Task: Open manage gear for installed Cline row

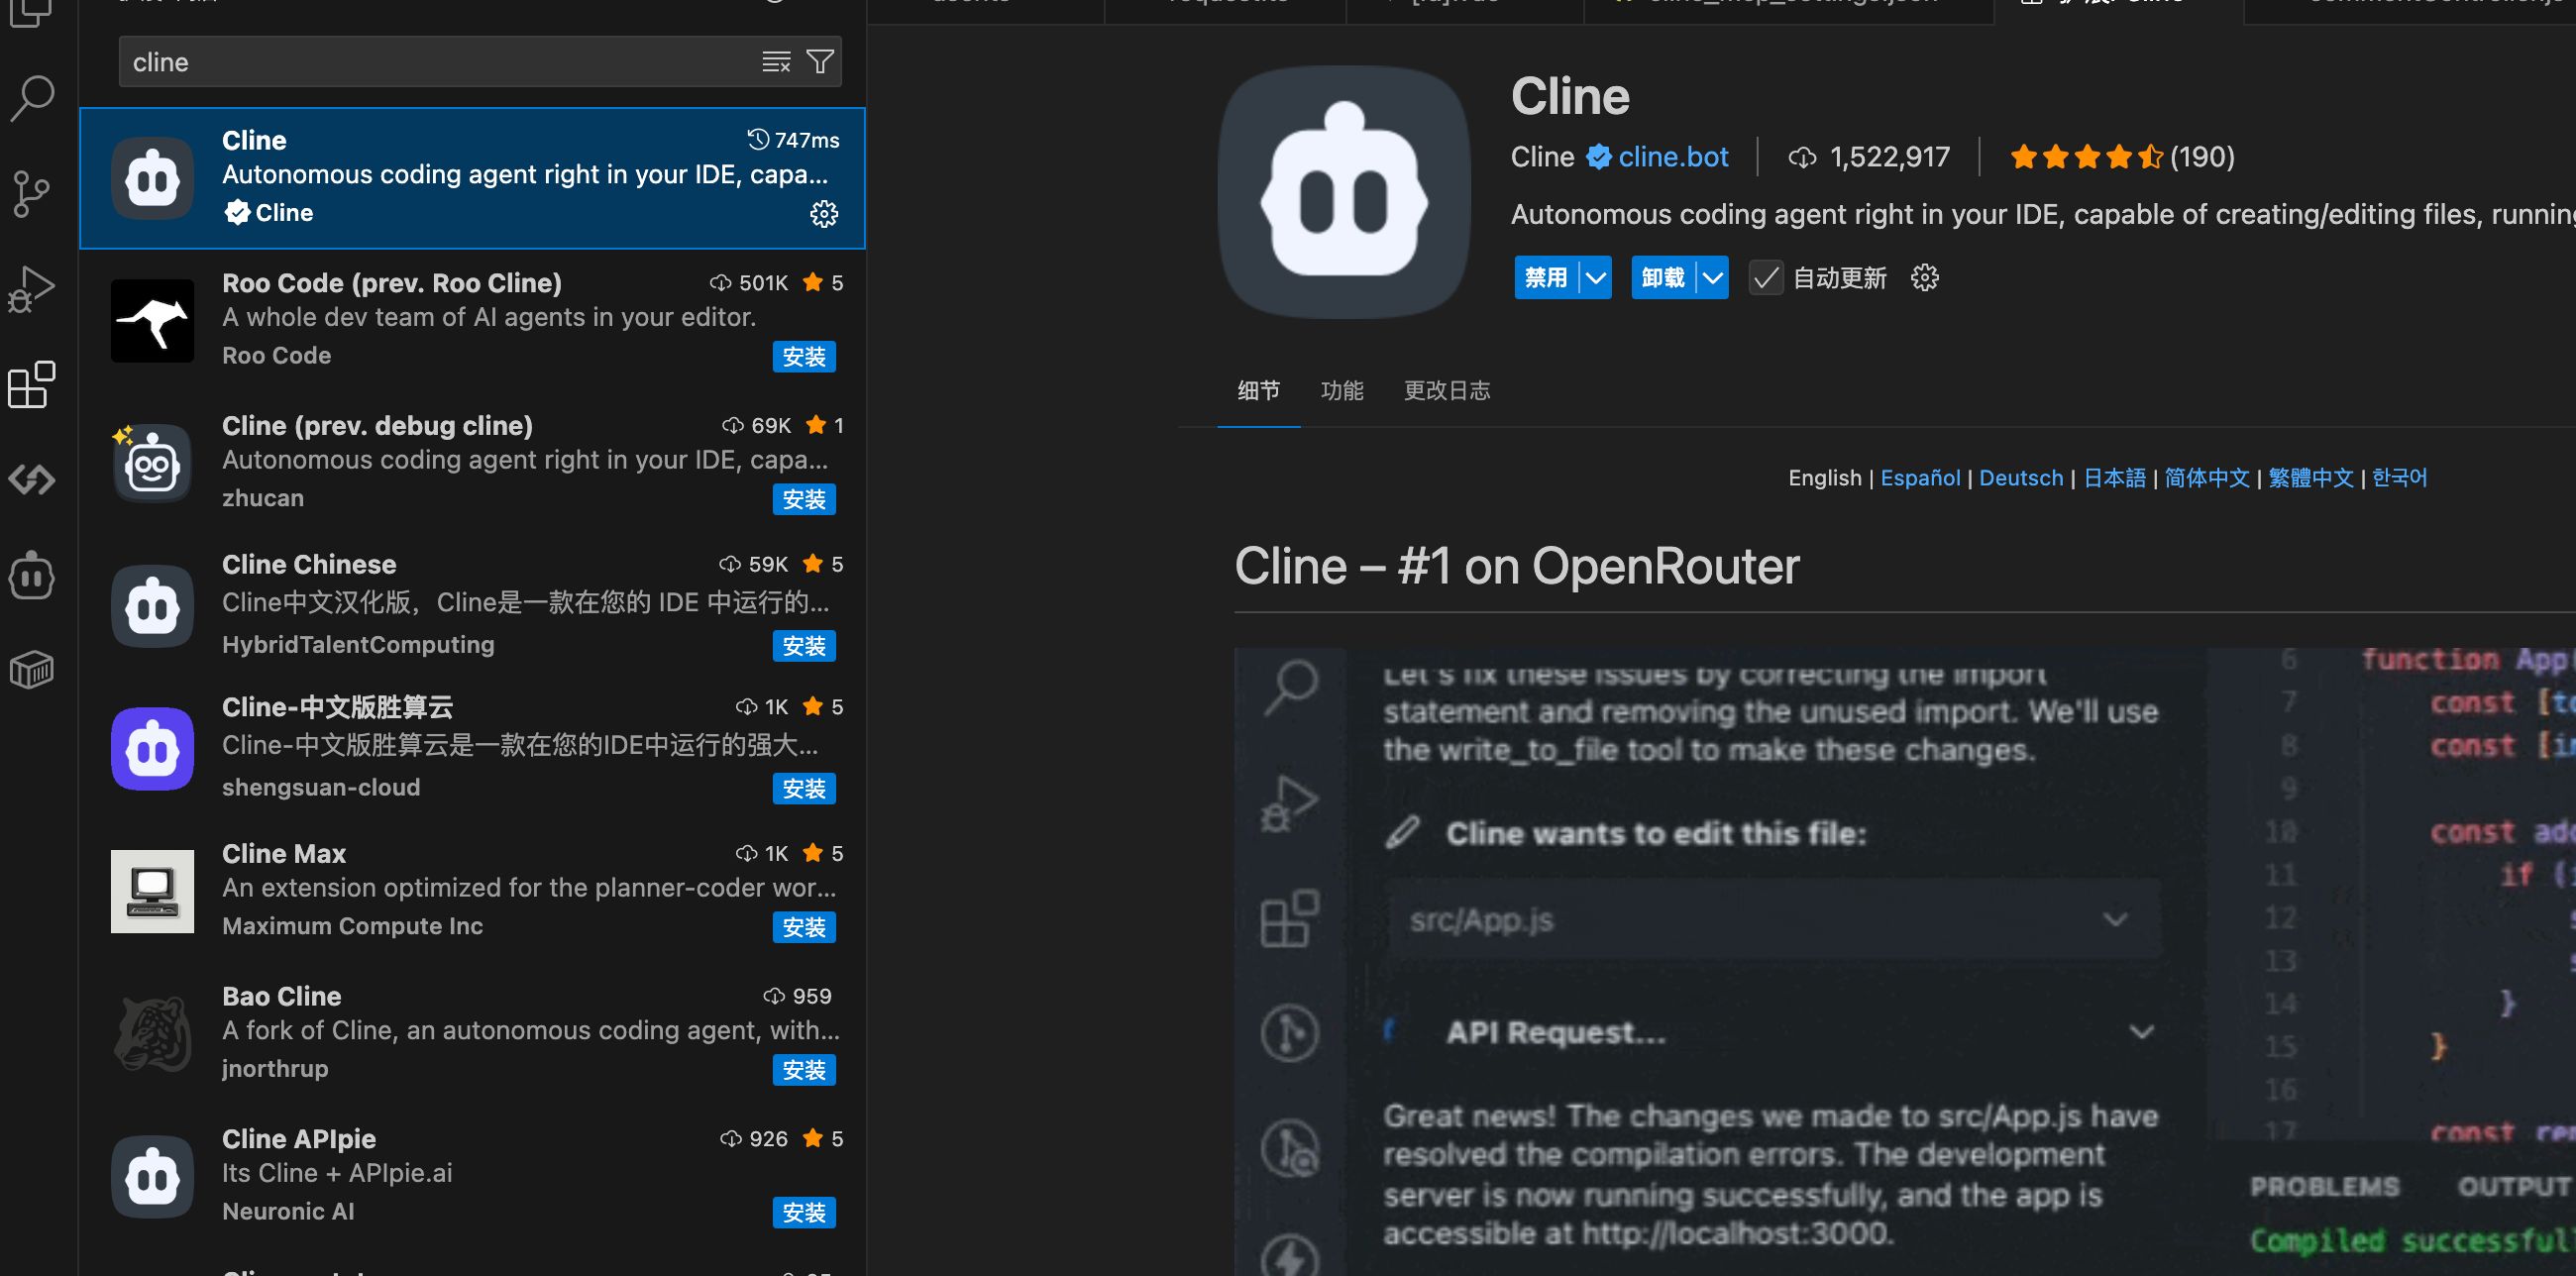Action: (x=824, y=213)
